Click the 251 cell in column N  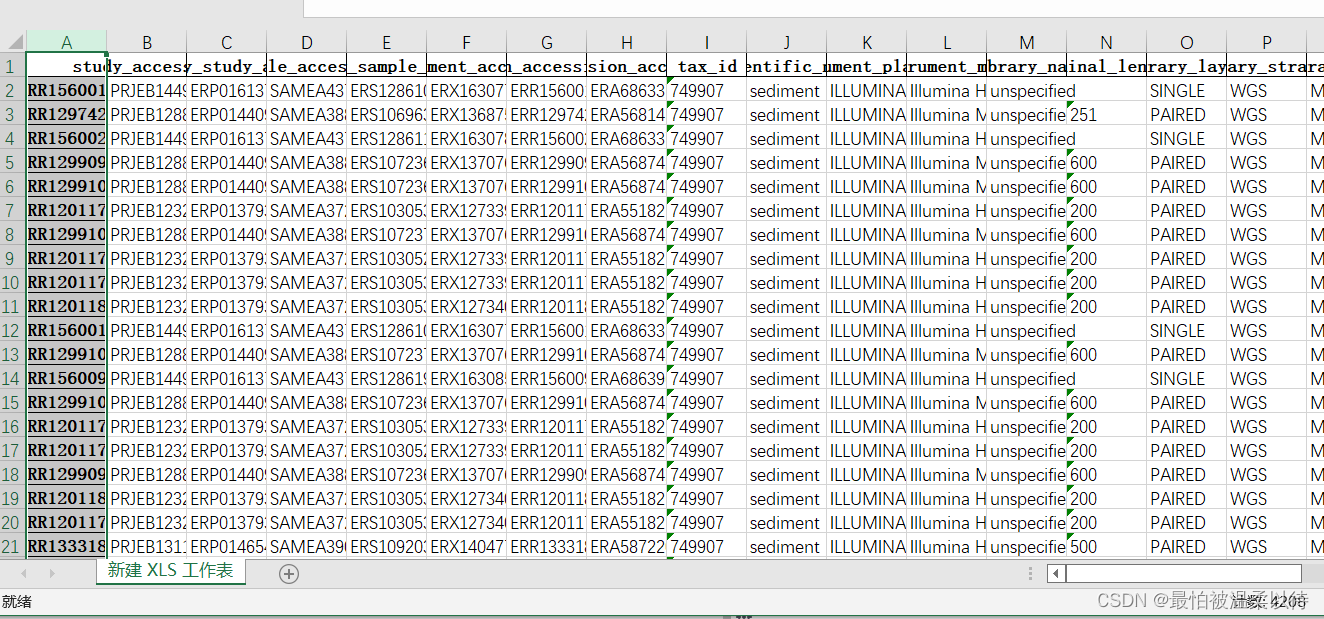[x=1107, y=114]
